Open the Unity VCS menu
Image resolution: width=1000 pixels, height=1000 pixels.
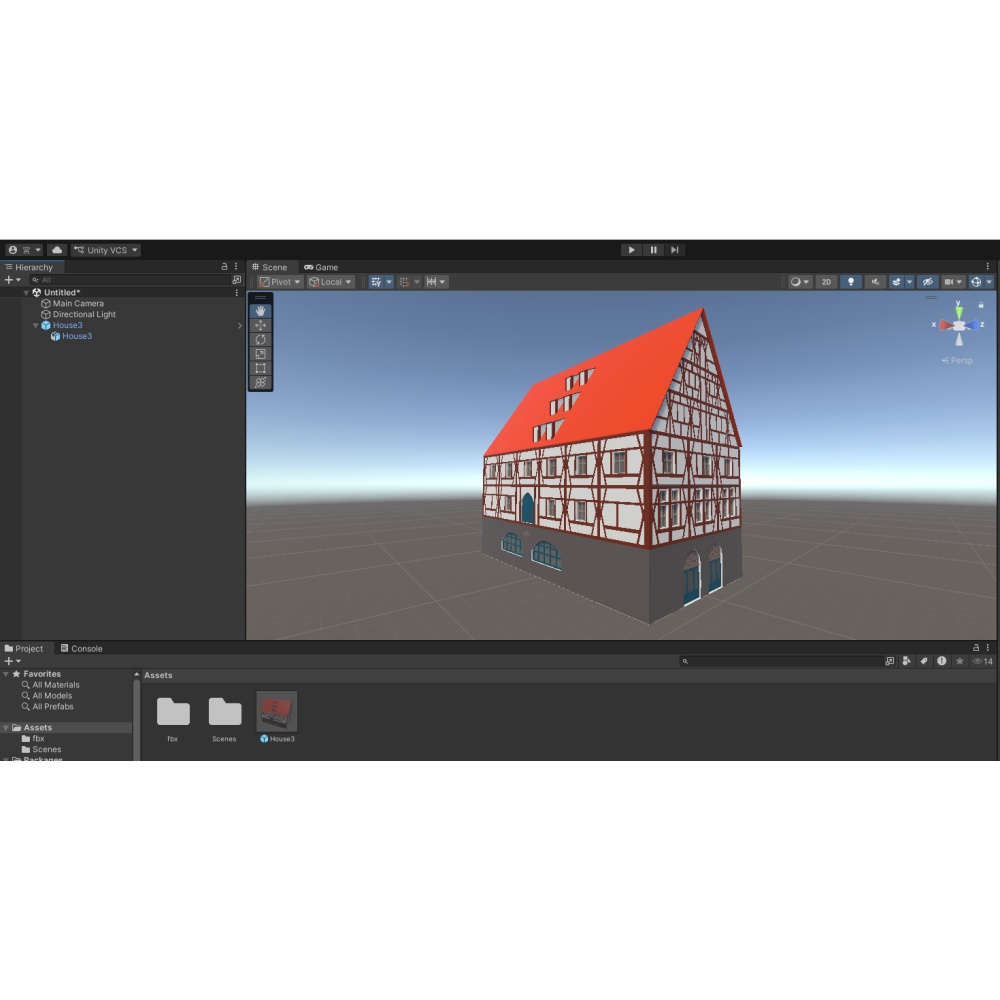pos(106,250)
